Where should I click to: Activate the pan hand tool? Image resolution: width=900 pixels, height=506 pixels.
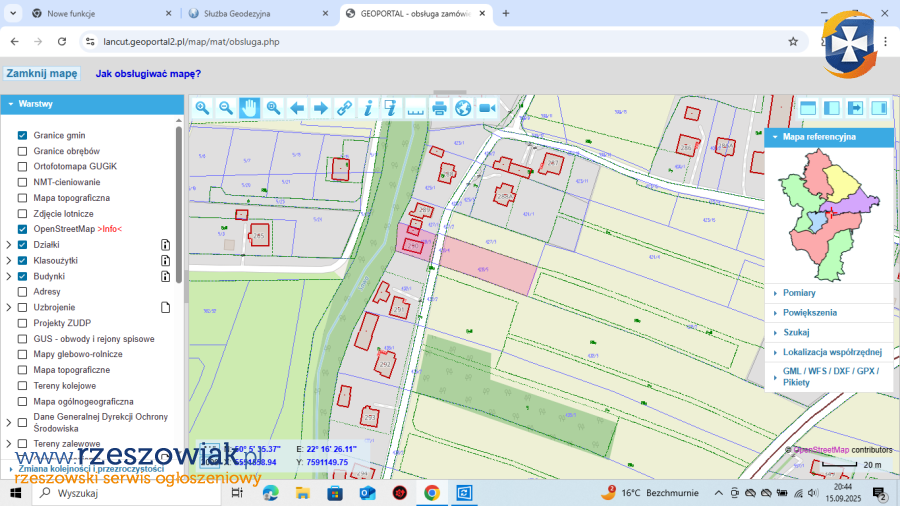coord(249,108)
